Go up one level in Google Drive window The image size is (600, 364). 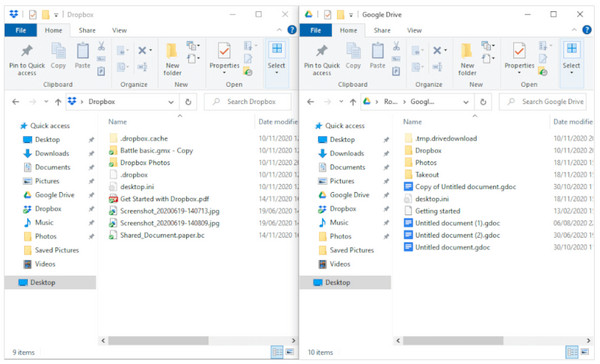pyautogui.click(x=353, y=102)
